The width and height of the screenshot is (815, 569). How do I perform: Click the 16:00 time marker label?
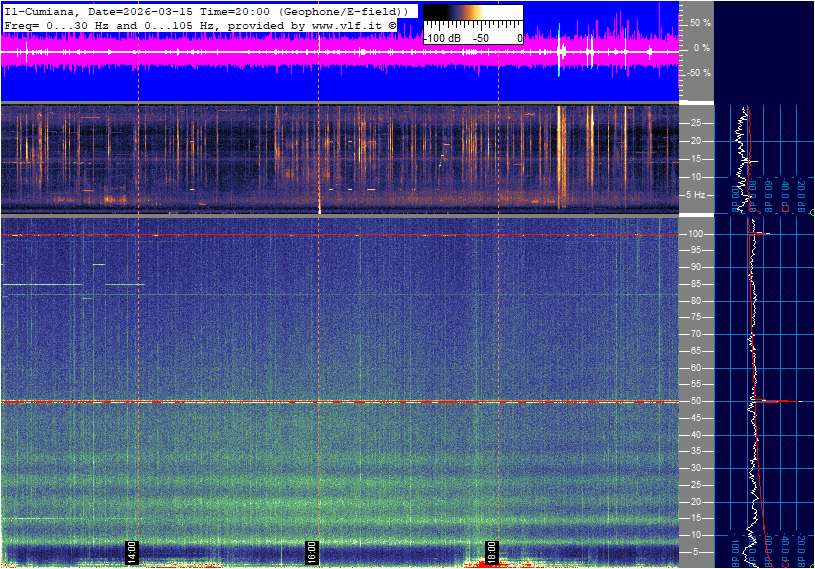tap(311, 551)
